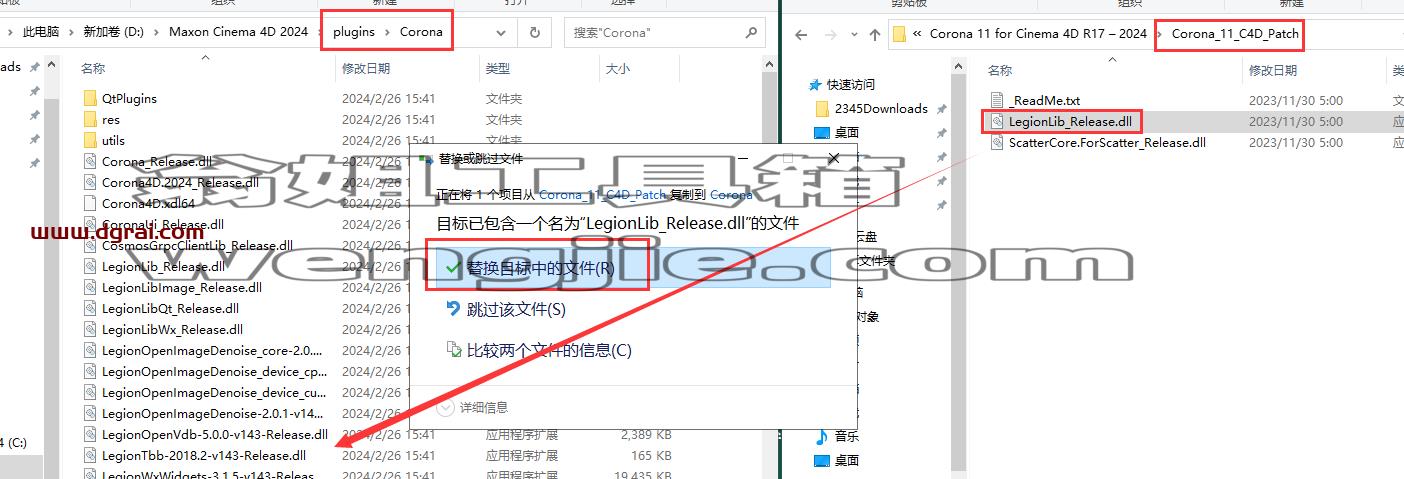Viewport: 1404px width, 479px height.
Task: Click the 2,389 KB size cell
Action: 645,434
